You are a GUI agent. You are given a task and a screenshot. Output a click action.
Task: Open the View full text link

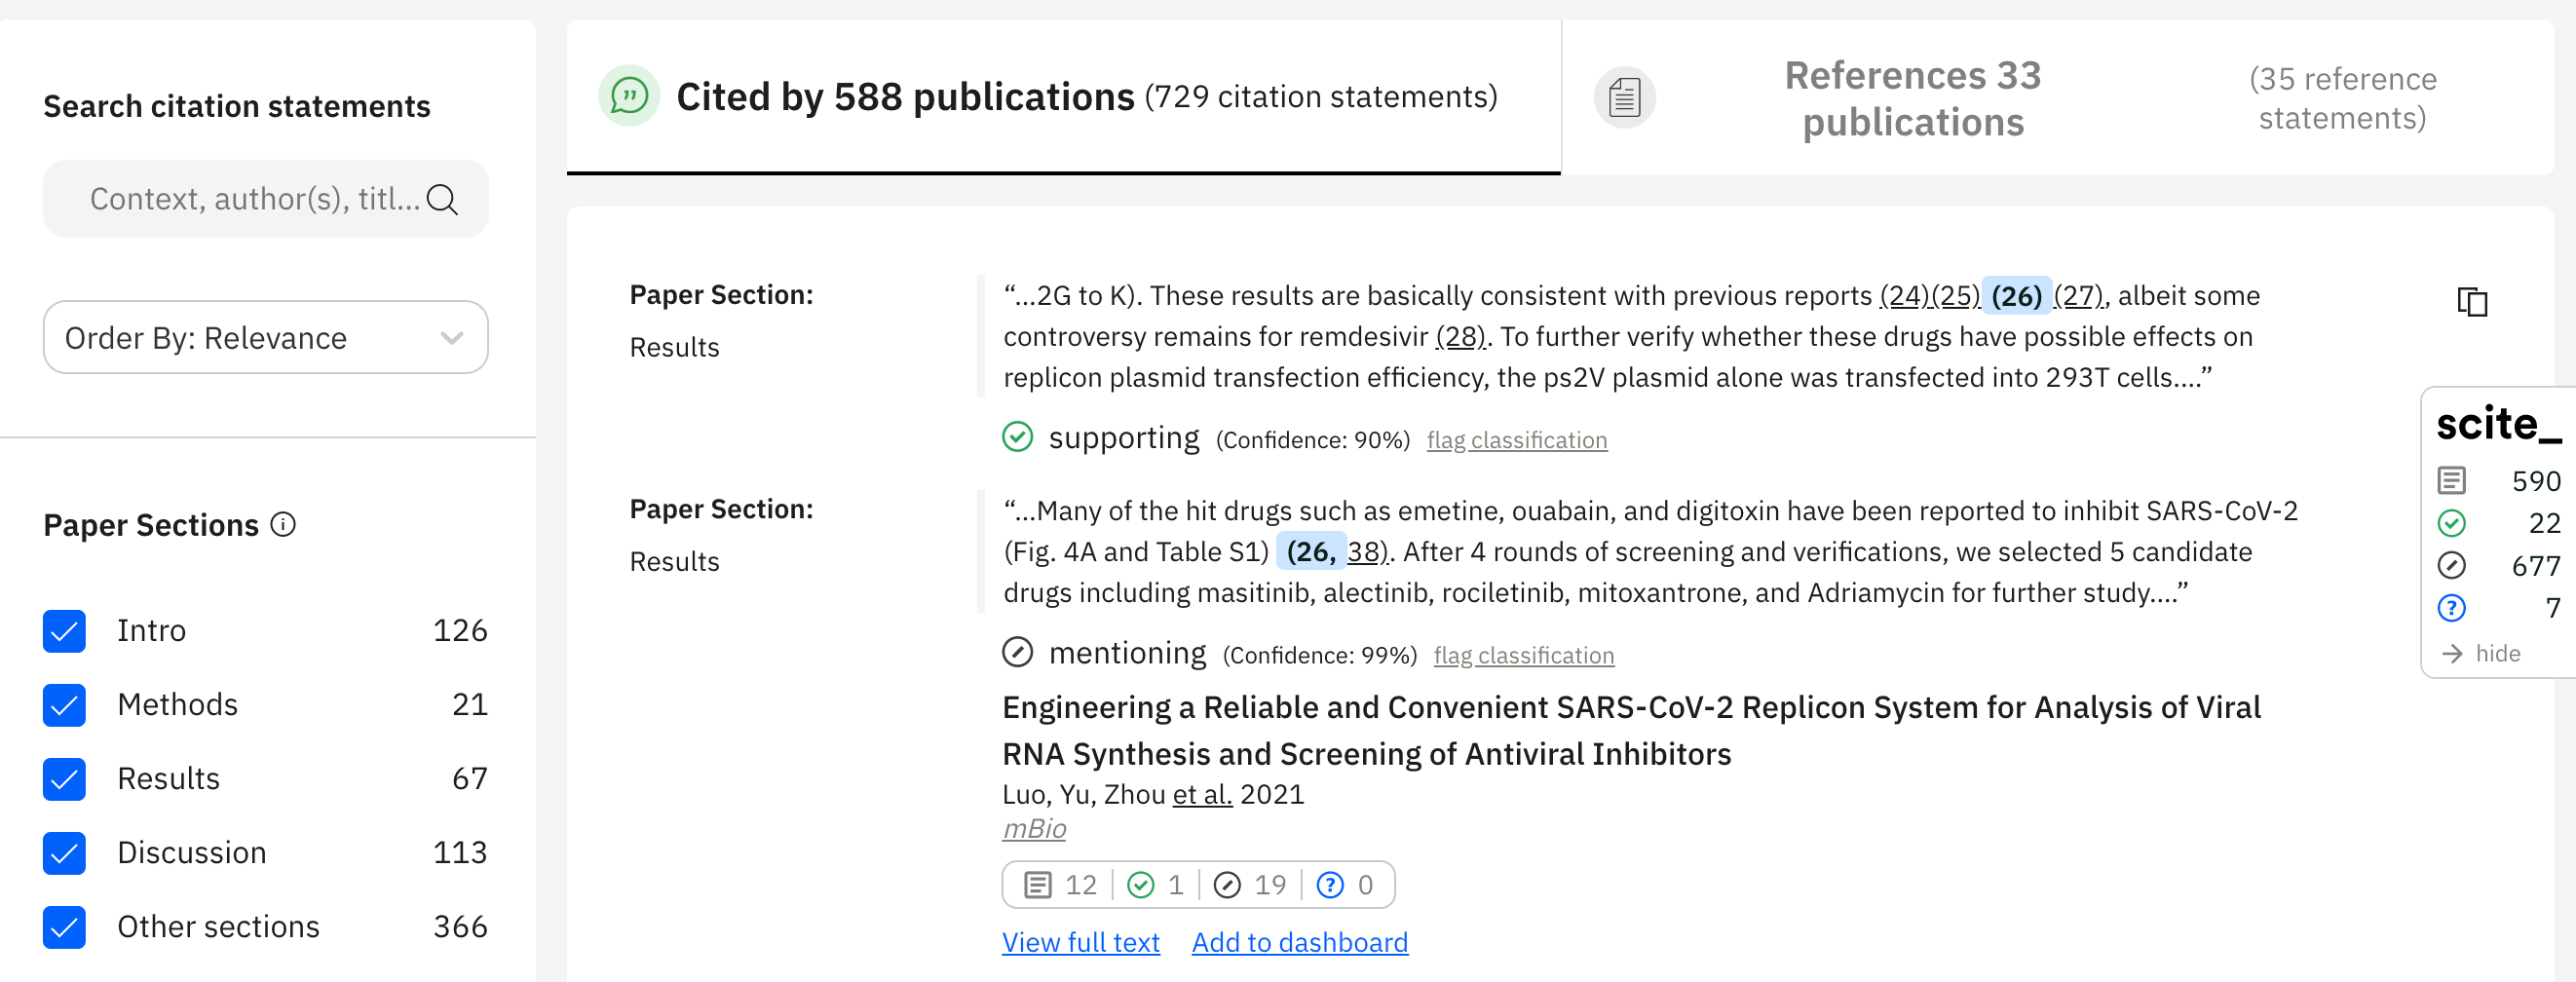tap(1080, 942)
